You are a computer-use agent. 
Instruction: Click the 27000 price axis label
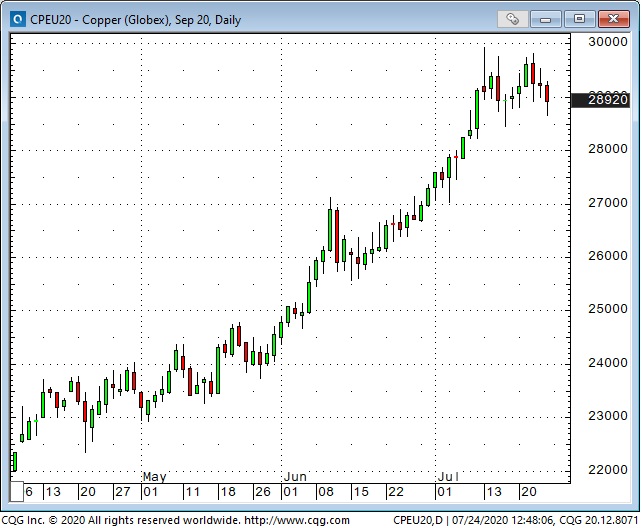608,203
